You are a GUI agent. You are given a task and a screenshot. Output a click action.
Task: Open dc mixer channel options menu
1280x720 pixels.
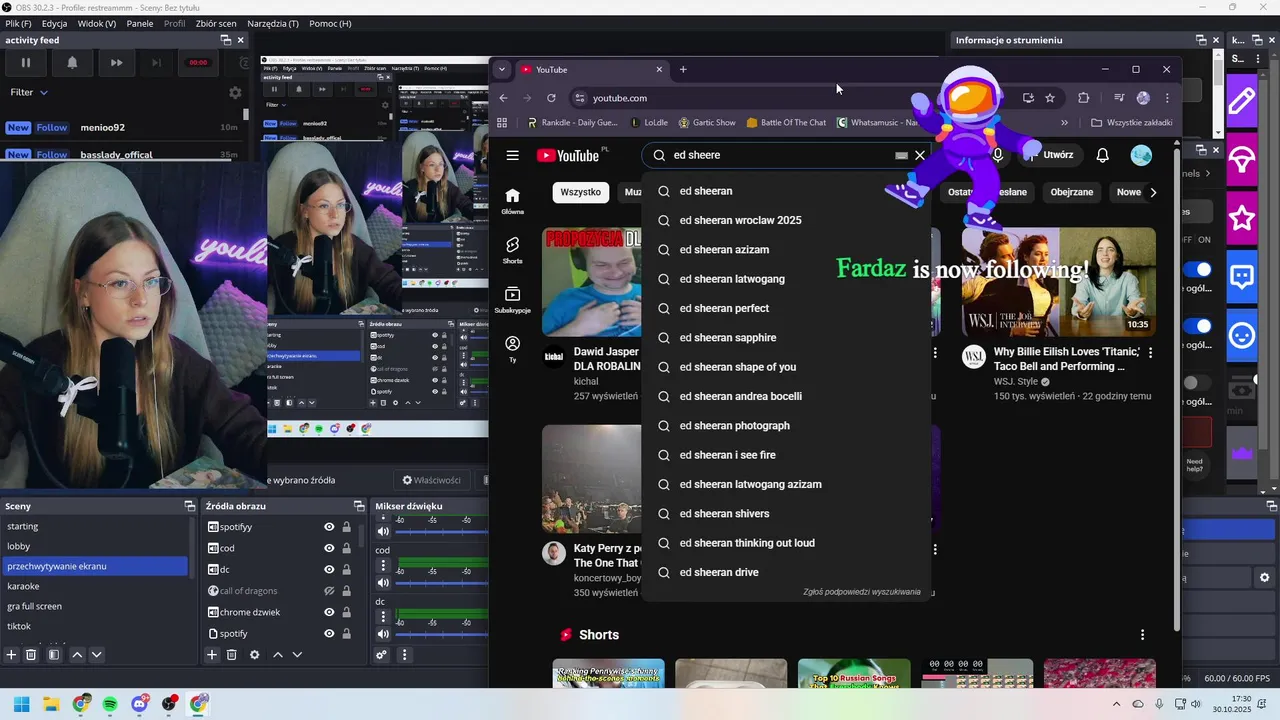click(x=383, y=617)
